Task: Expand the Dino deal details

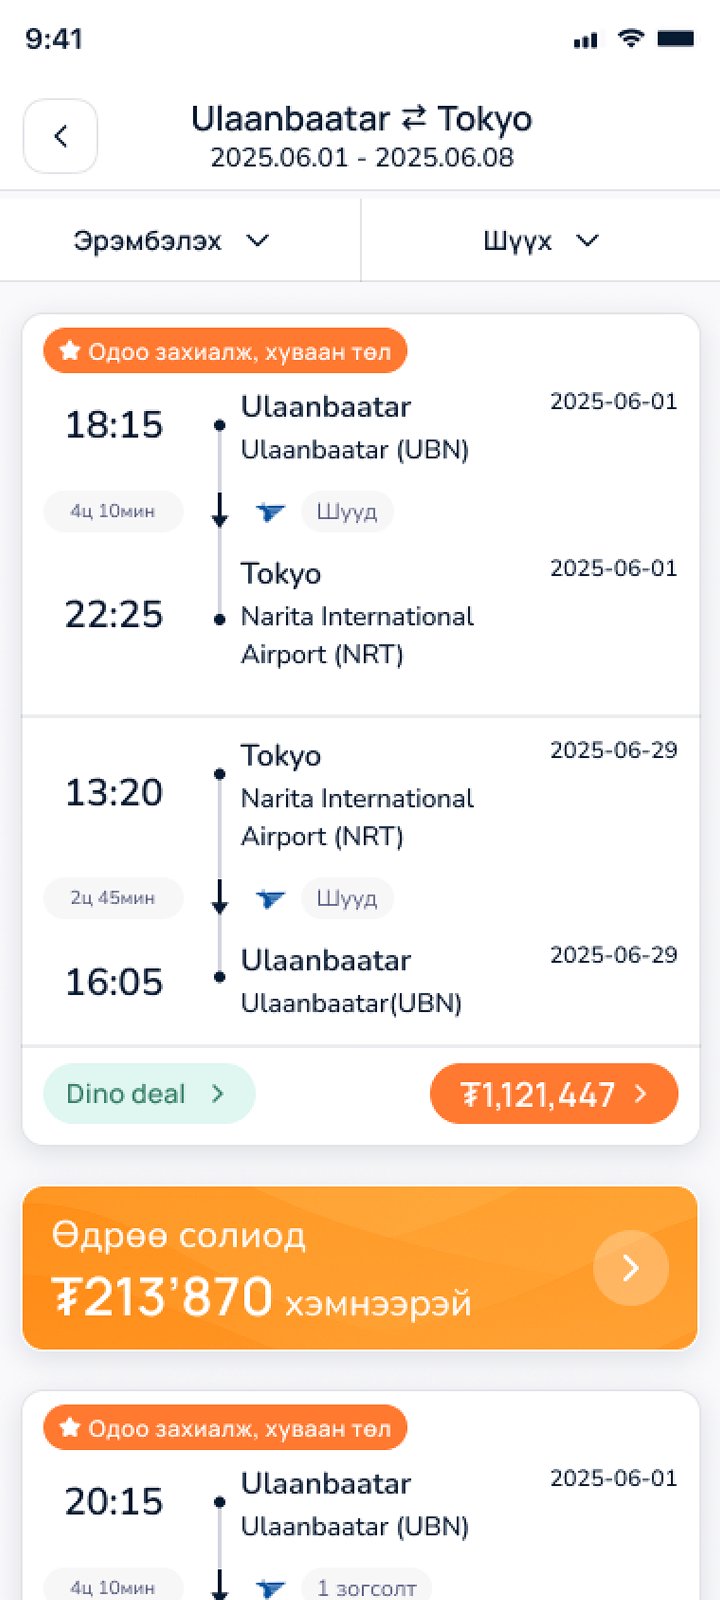Action: tap(149, 1094)
